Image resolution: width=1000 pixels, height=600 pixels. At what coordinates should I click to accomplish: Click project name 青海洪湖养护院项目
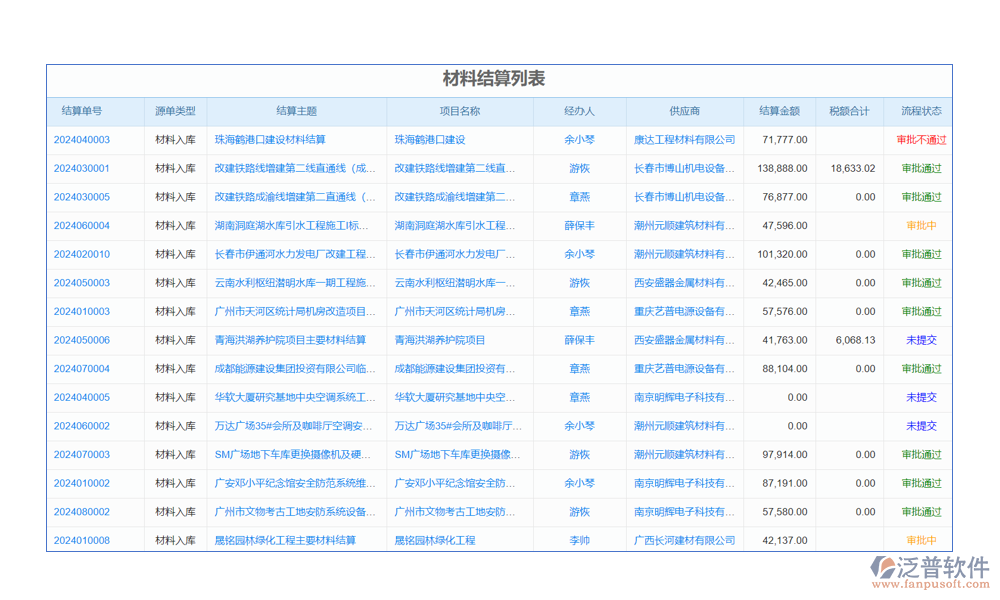tap(440, 340)
